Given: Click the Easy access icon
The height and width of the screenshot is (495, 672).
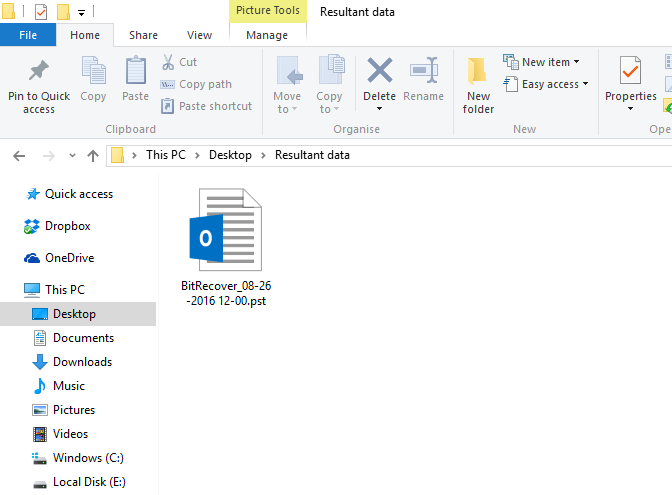Looking at the screenshot, I should click(x=510, y=84).
